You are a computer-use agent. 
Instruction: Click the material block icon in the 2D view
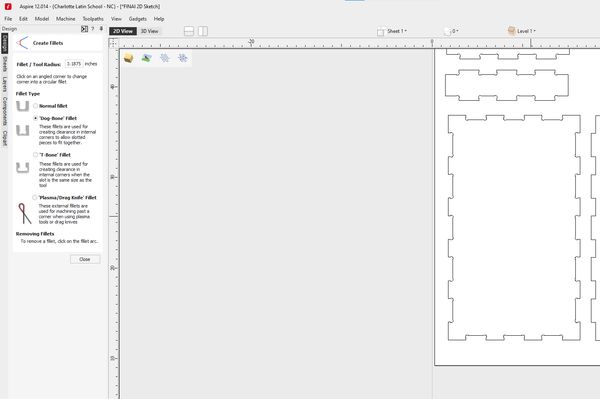pos(129,58)
